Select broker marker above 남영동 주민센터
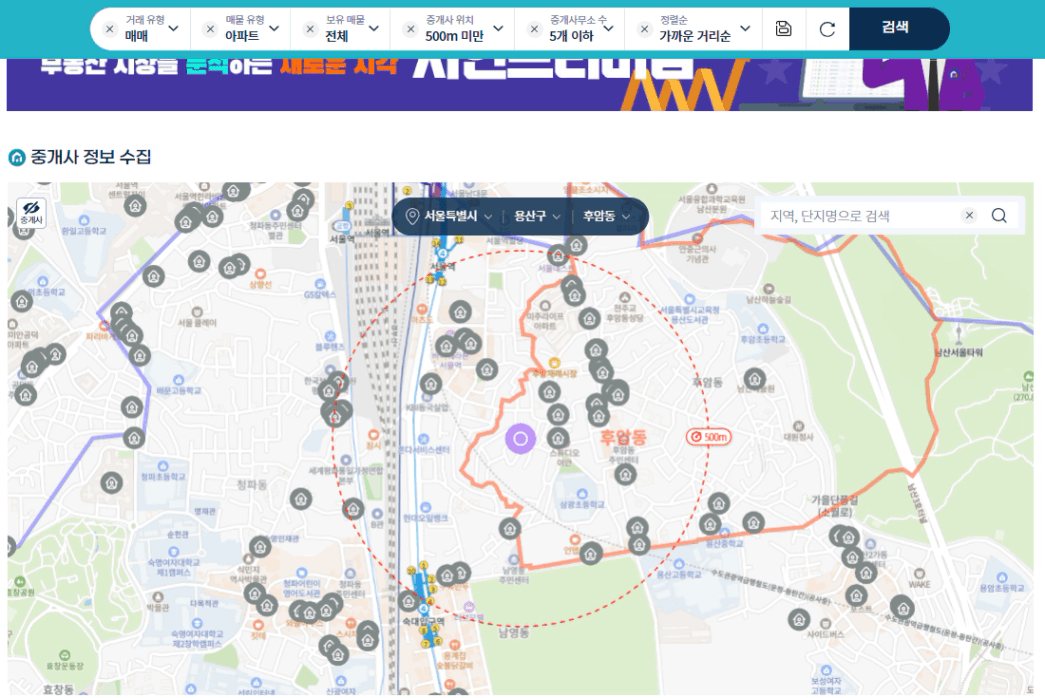 (510, 529)
